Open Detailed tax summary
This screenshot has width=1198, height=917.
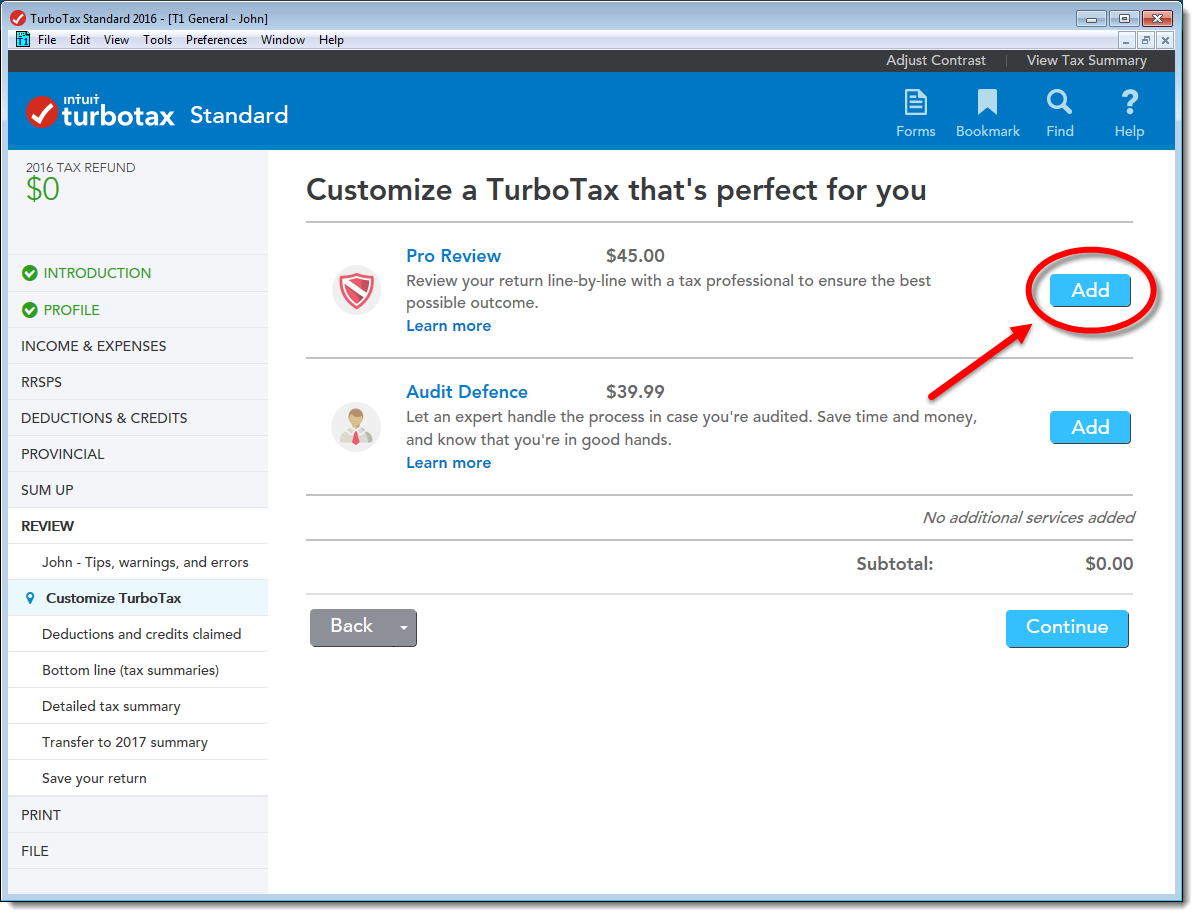[x=138, y=706]
